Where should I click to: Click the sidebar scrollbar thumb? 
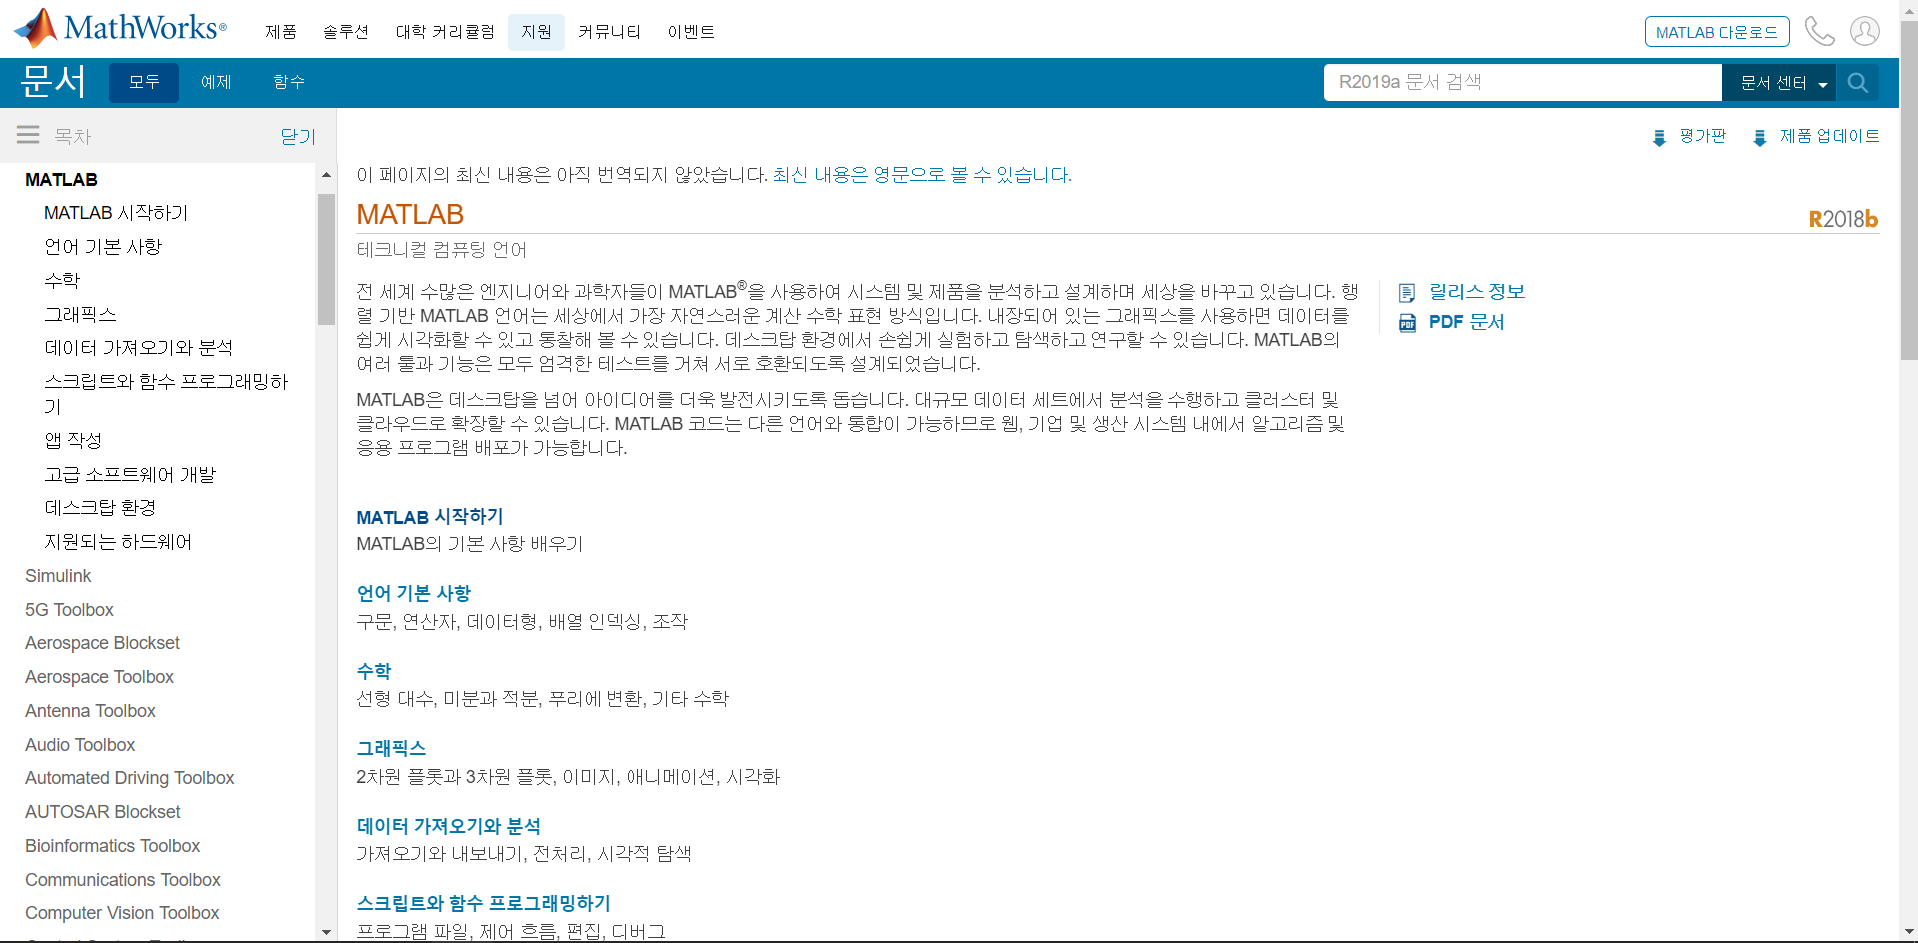tap(326, 259)
